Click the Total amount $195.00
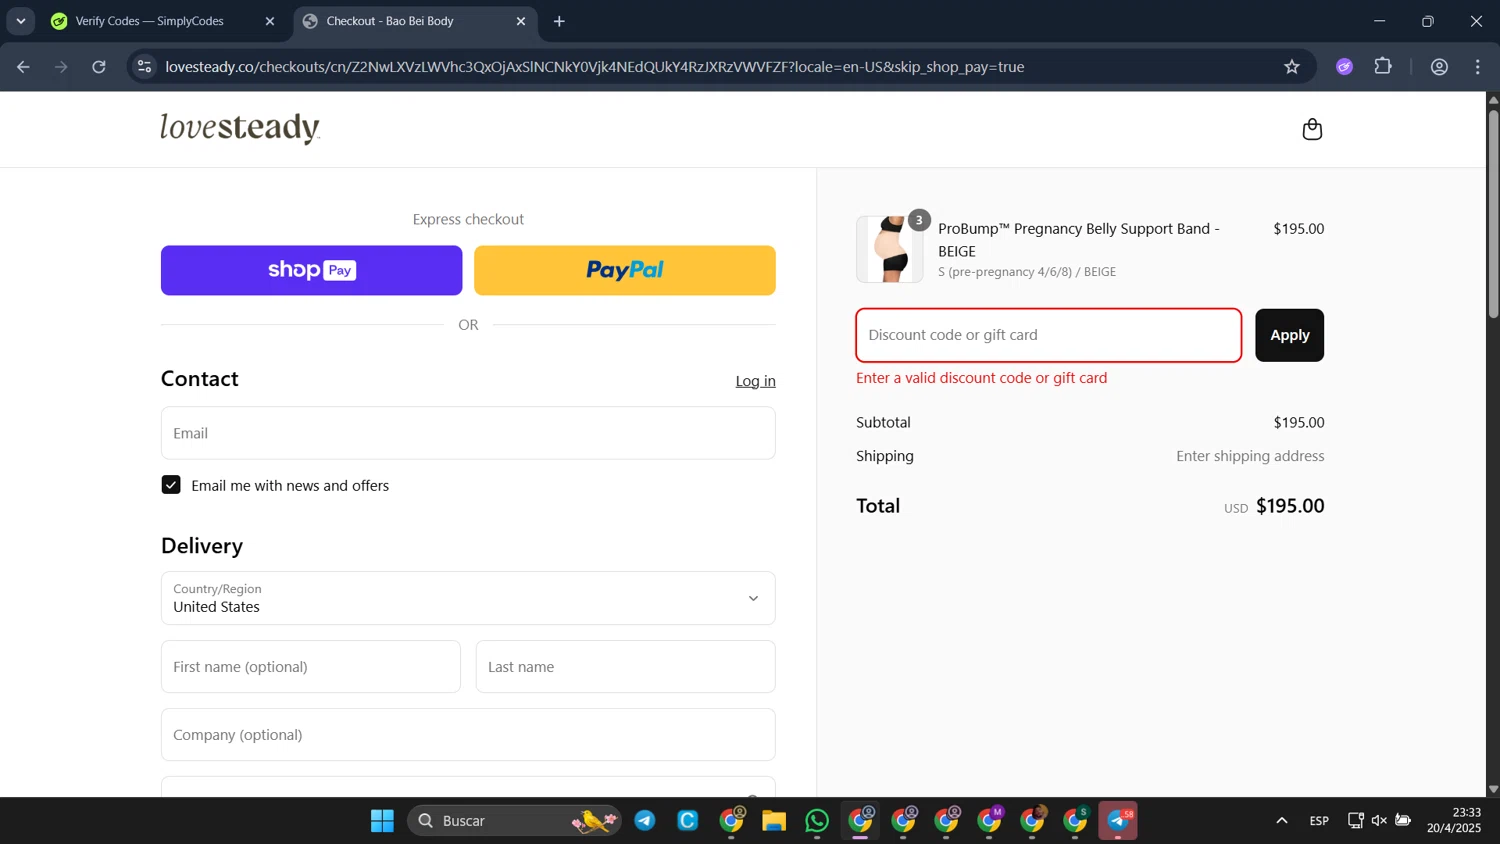Image resolution: width=1500 pixels, height=844 pixels. (1290, 506)
